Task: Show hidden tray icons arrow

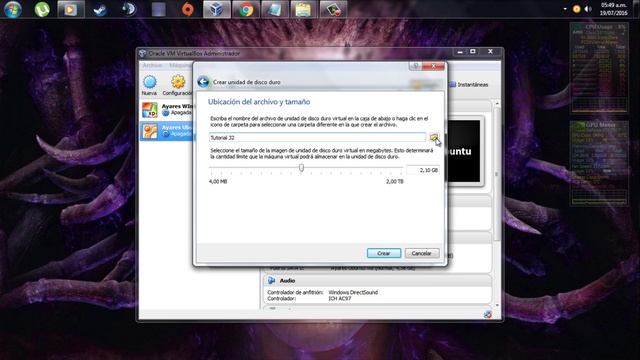Action: click(x=565, y=9)
